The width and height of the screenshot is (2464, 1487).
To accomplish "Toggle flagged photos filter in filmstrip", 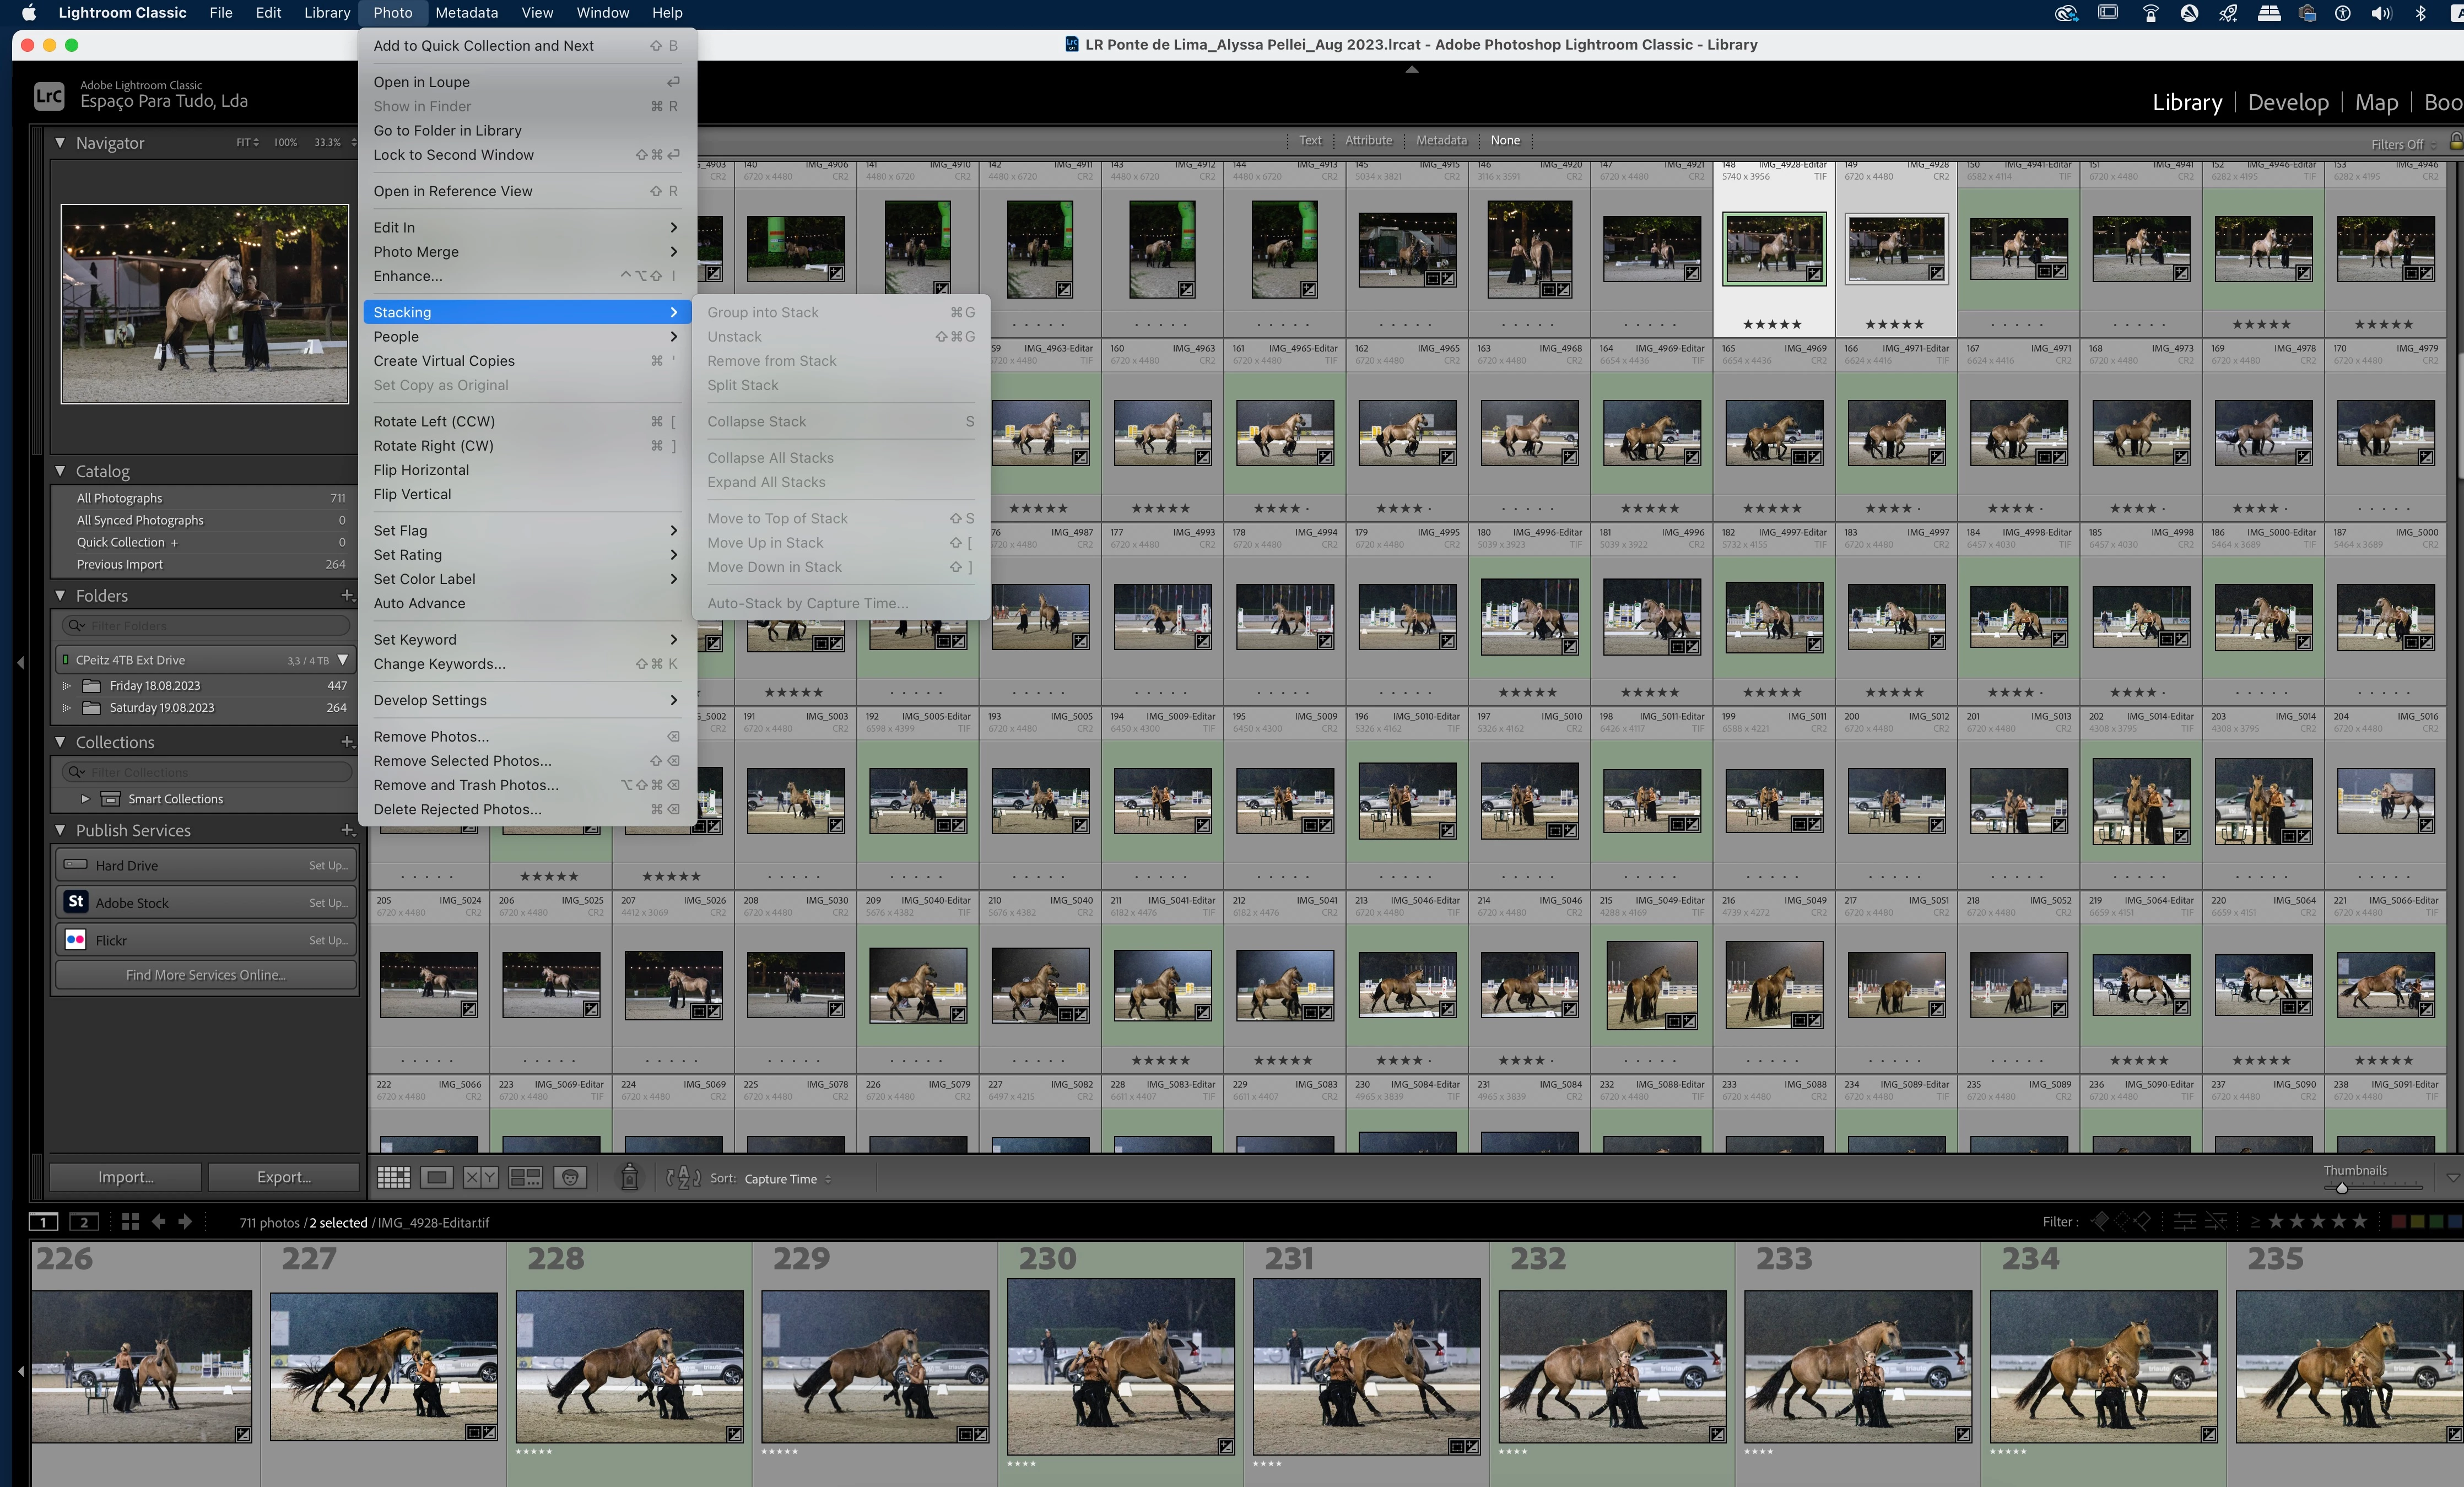I will [2099, 1221].
